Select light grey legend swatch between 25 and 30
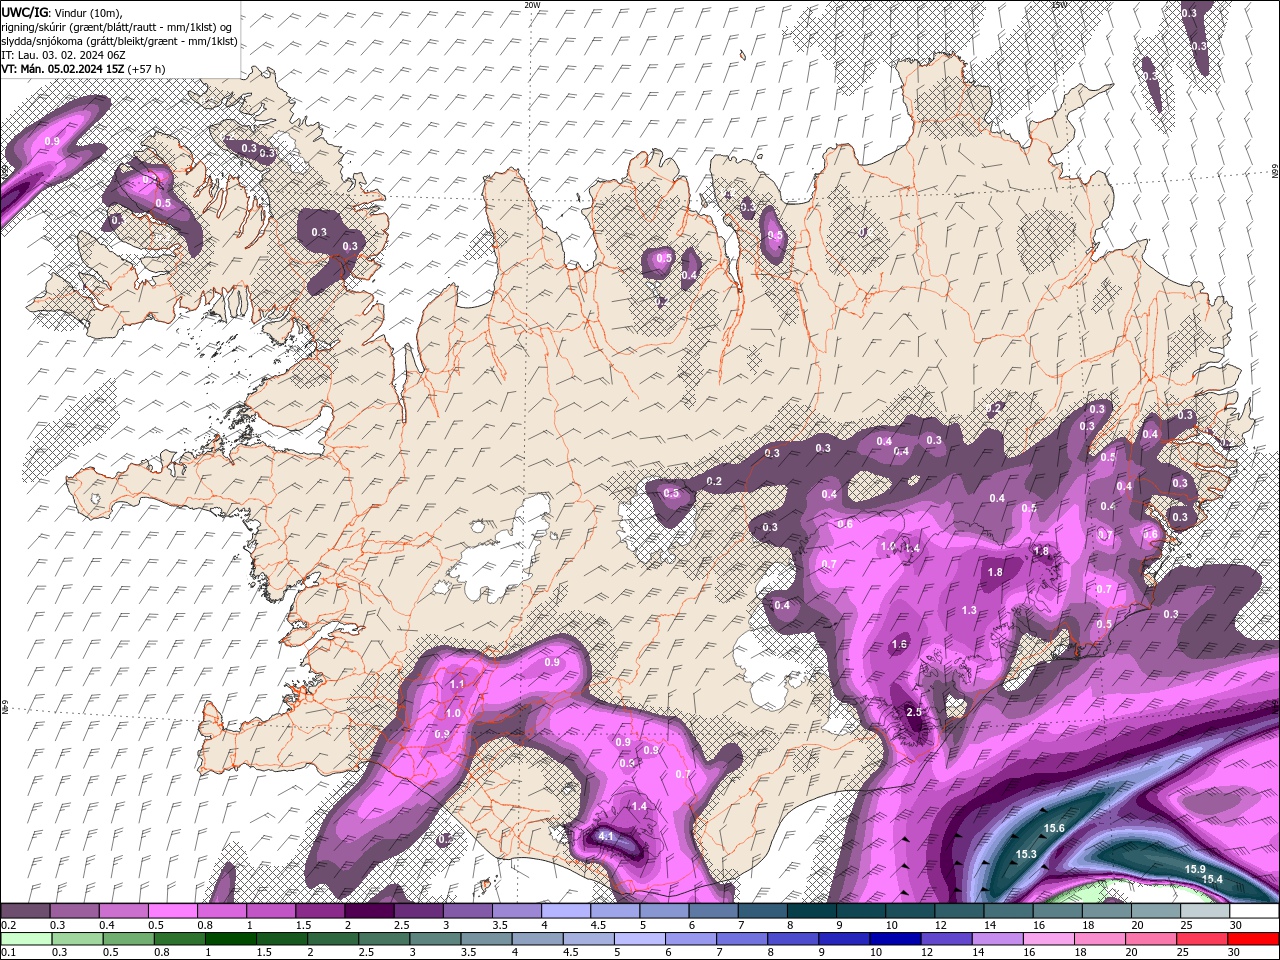Image resolution: width=1280 pixels, height=960 pixels. pos(1205,911)
